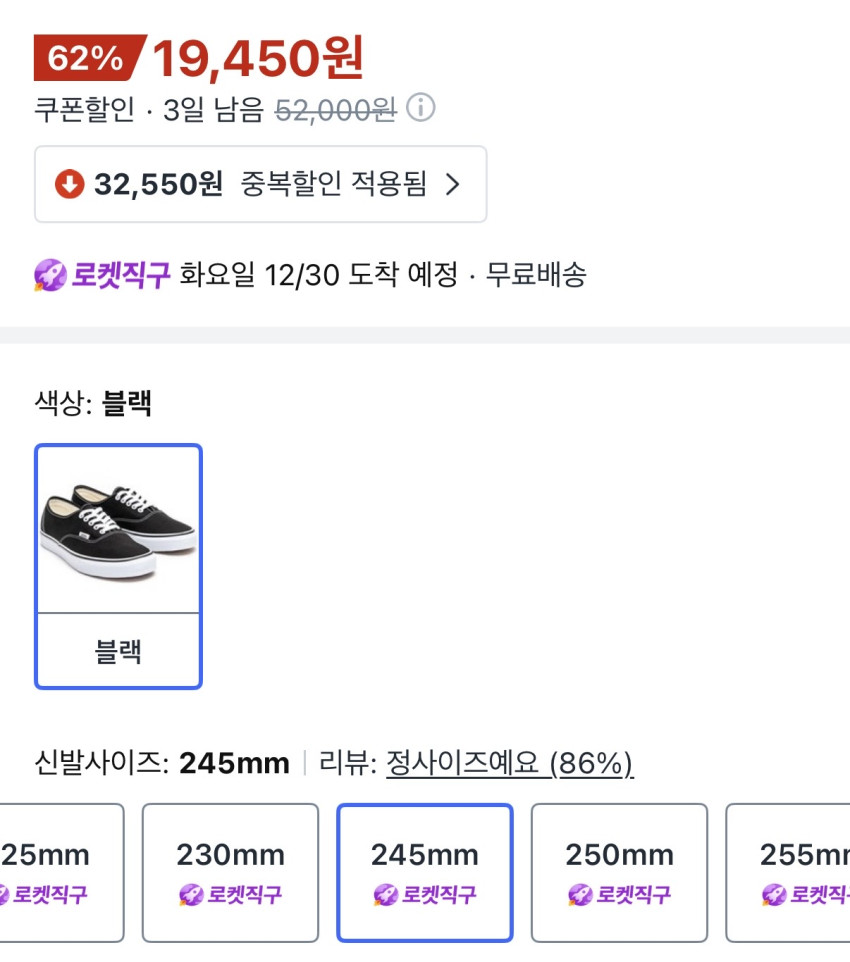Tap the 화요일 12/30 도착 예정 delivery text
850x962 pixels.
[x=318, y=274]
